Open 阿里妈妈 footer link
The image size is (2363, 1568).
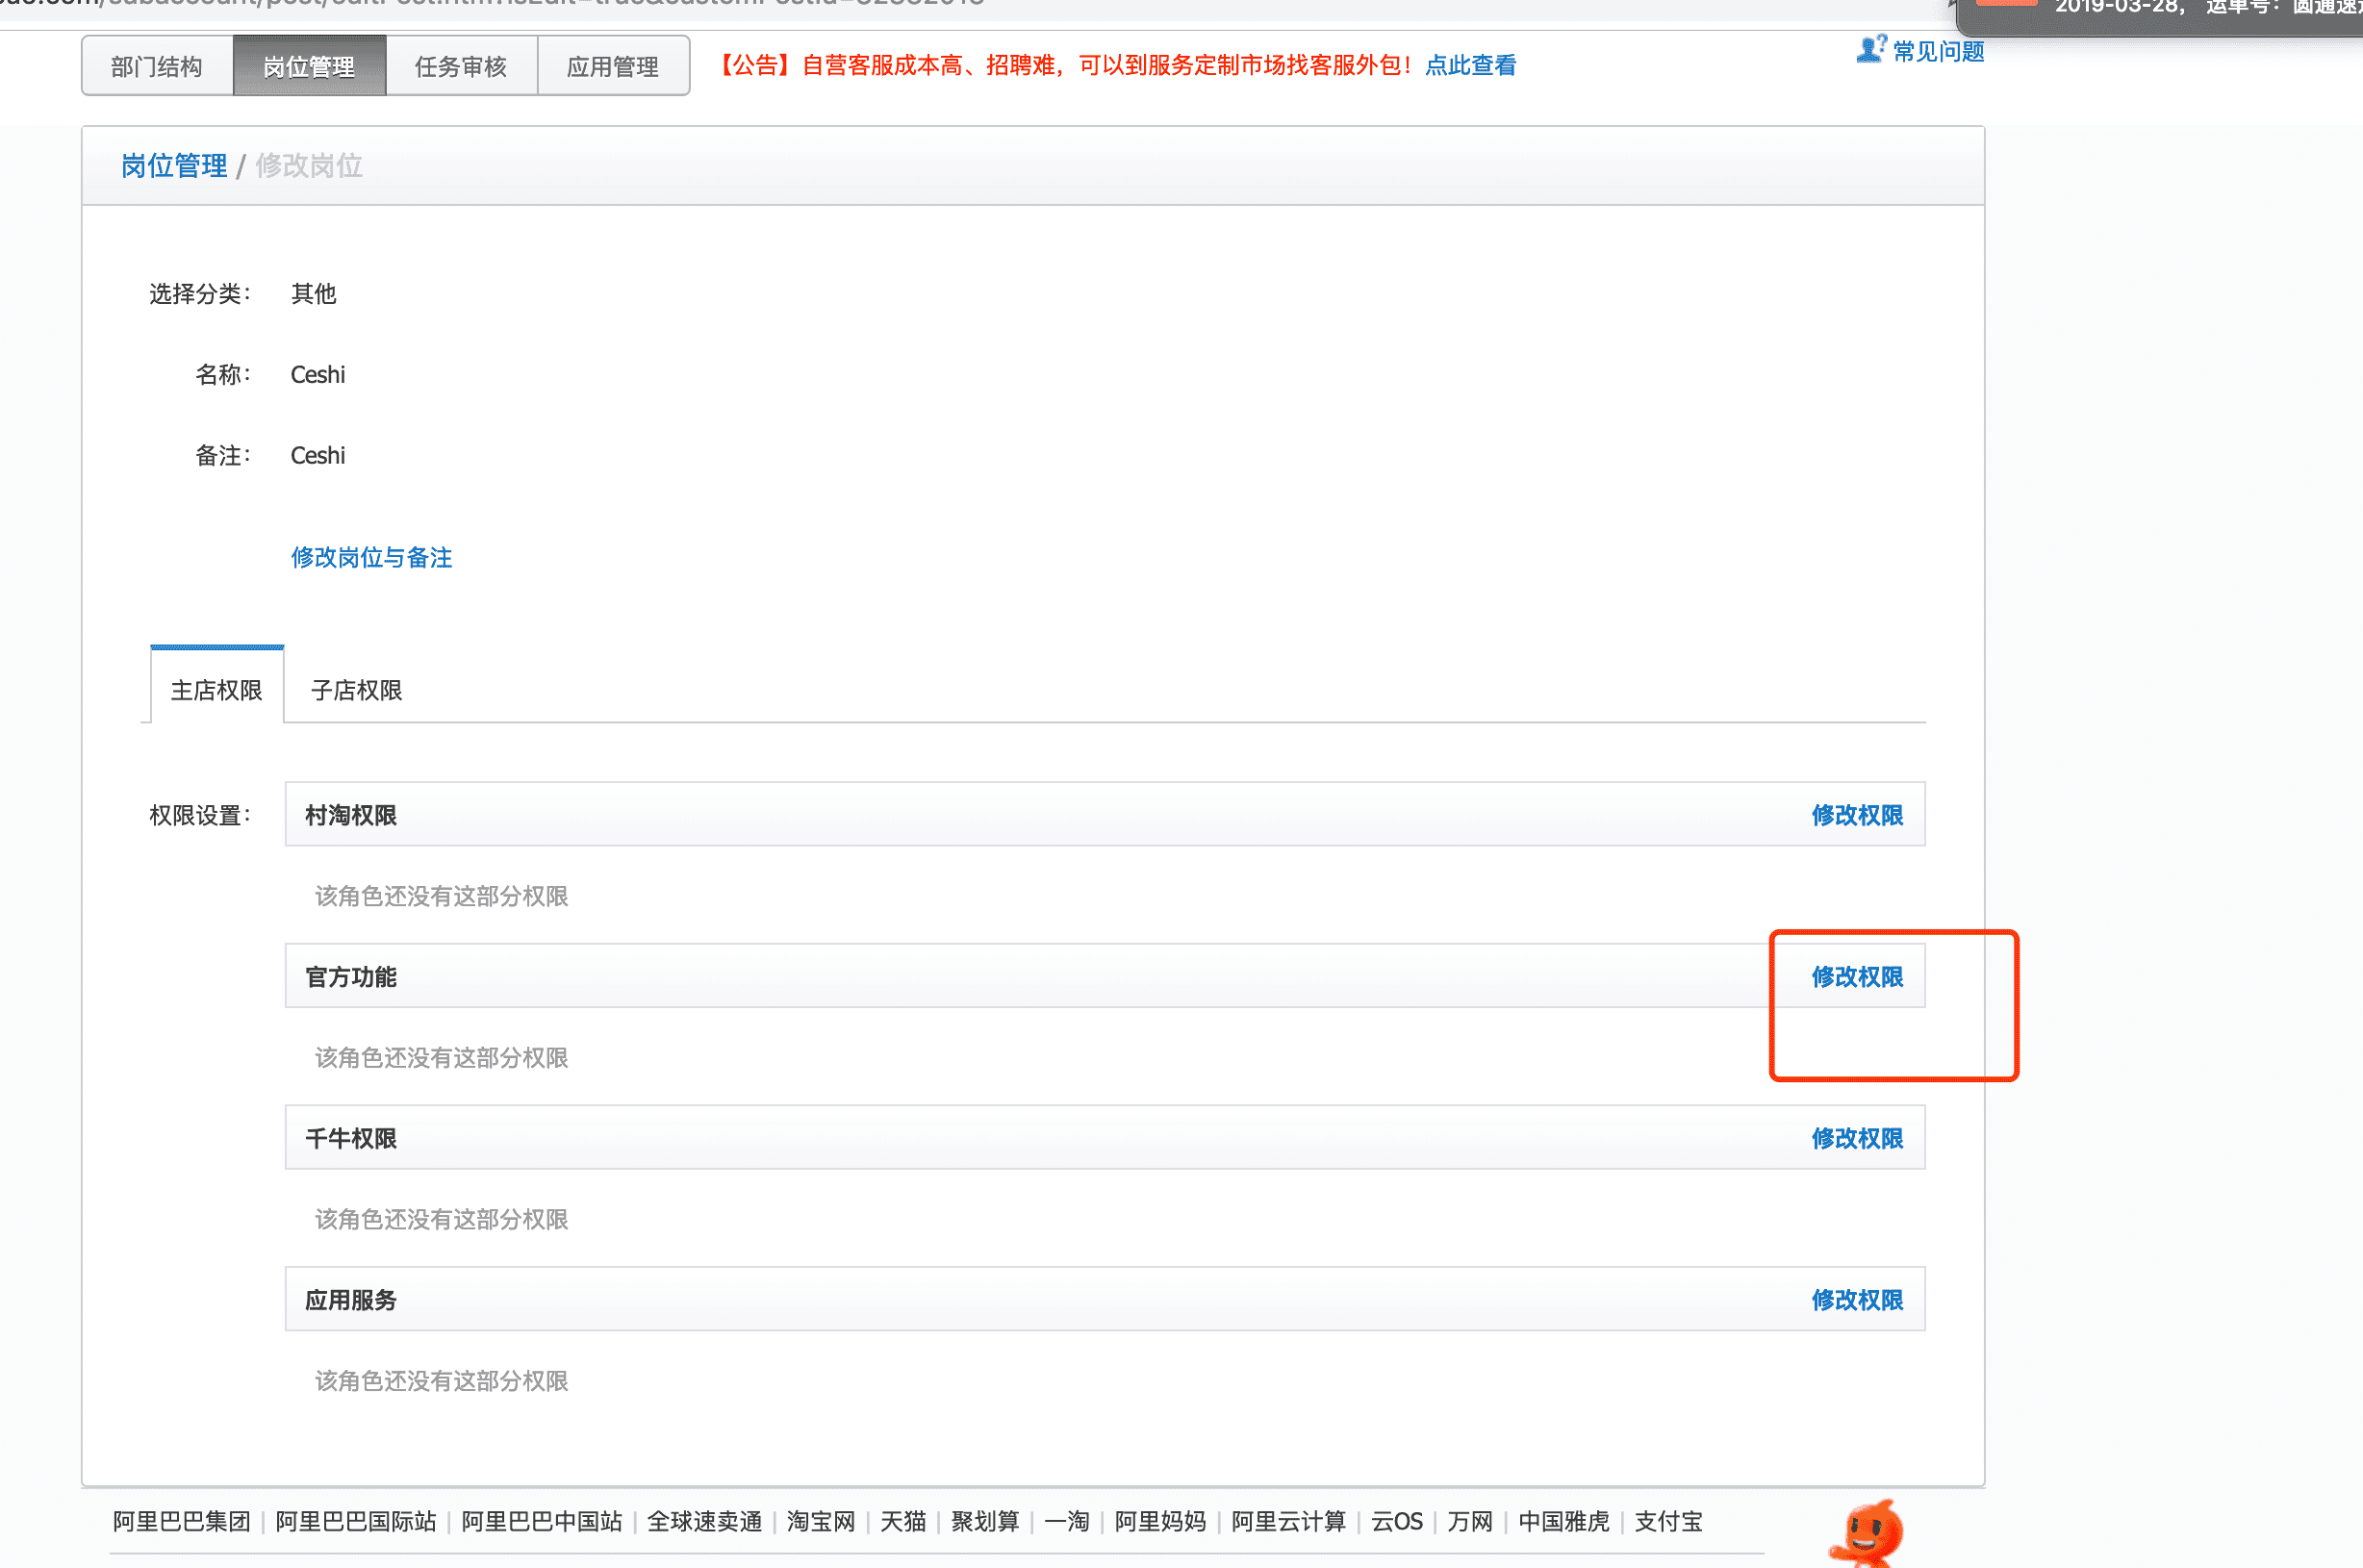click(1160, 1521)
